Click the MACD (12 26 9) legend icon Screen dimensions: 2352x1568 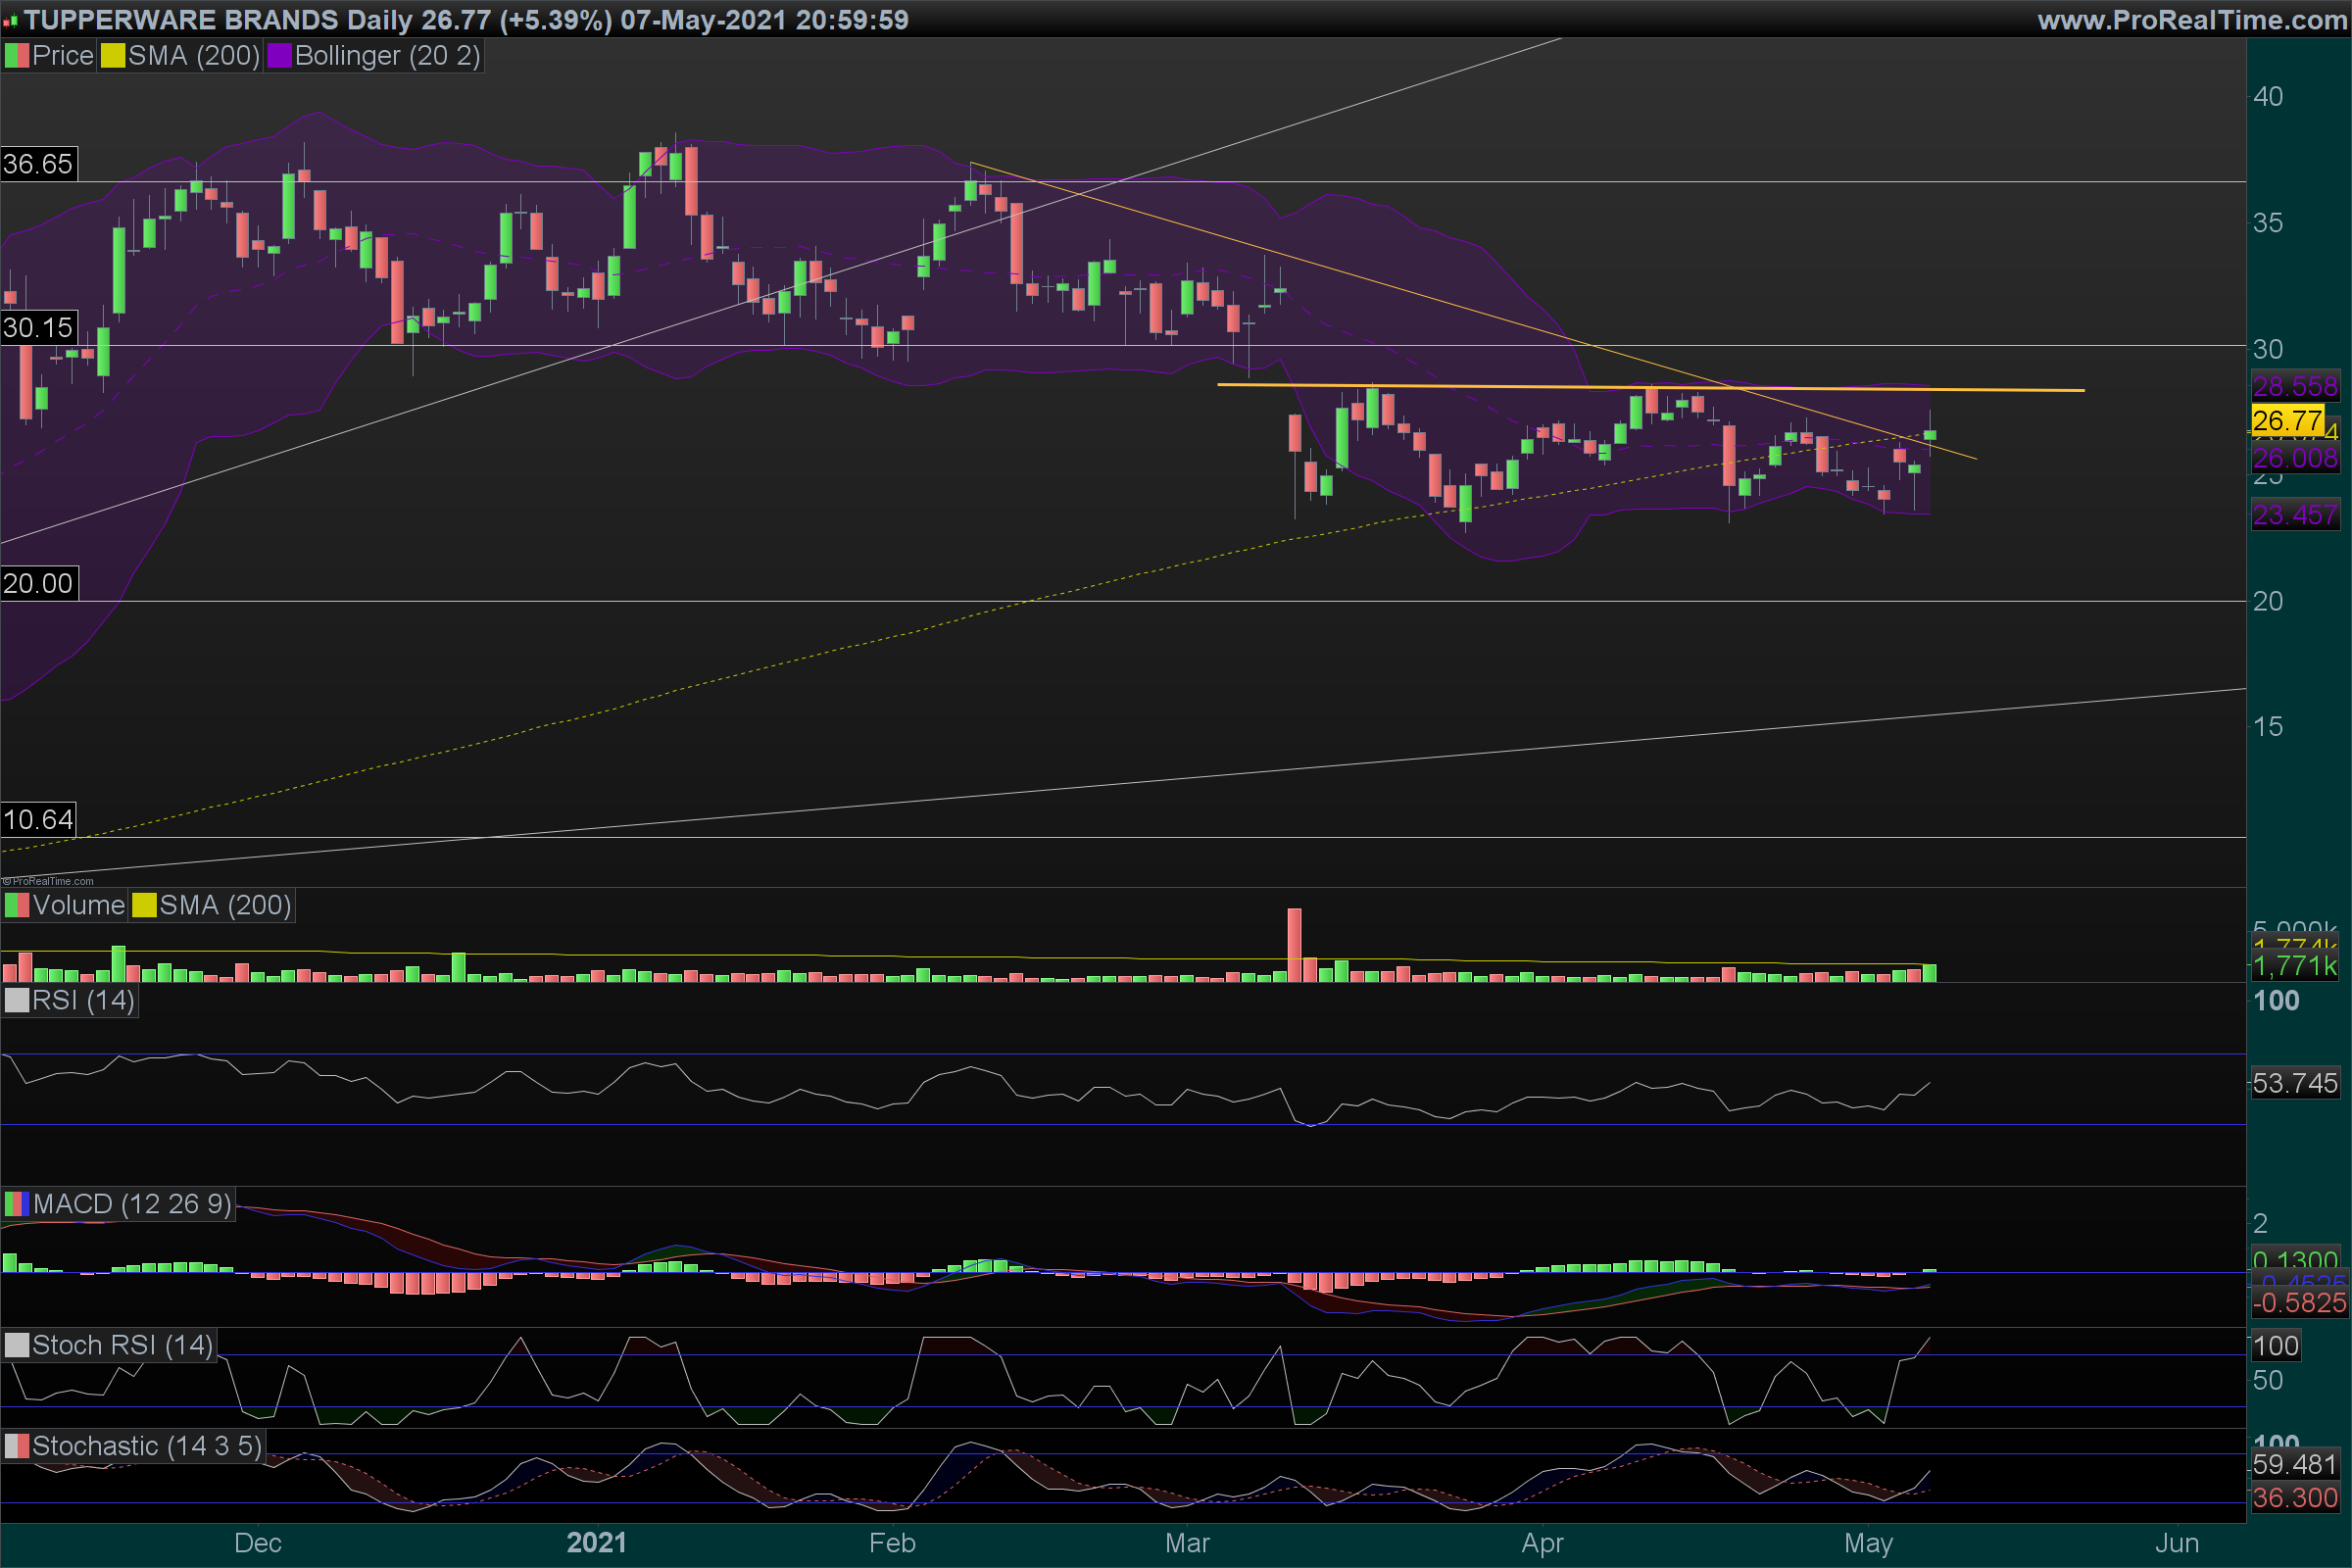(17, 1204)
